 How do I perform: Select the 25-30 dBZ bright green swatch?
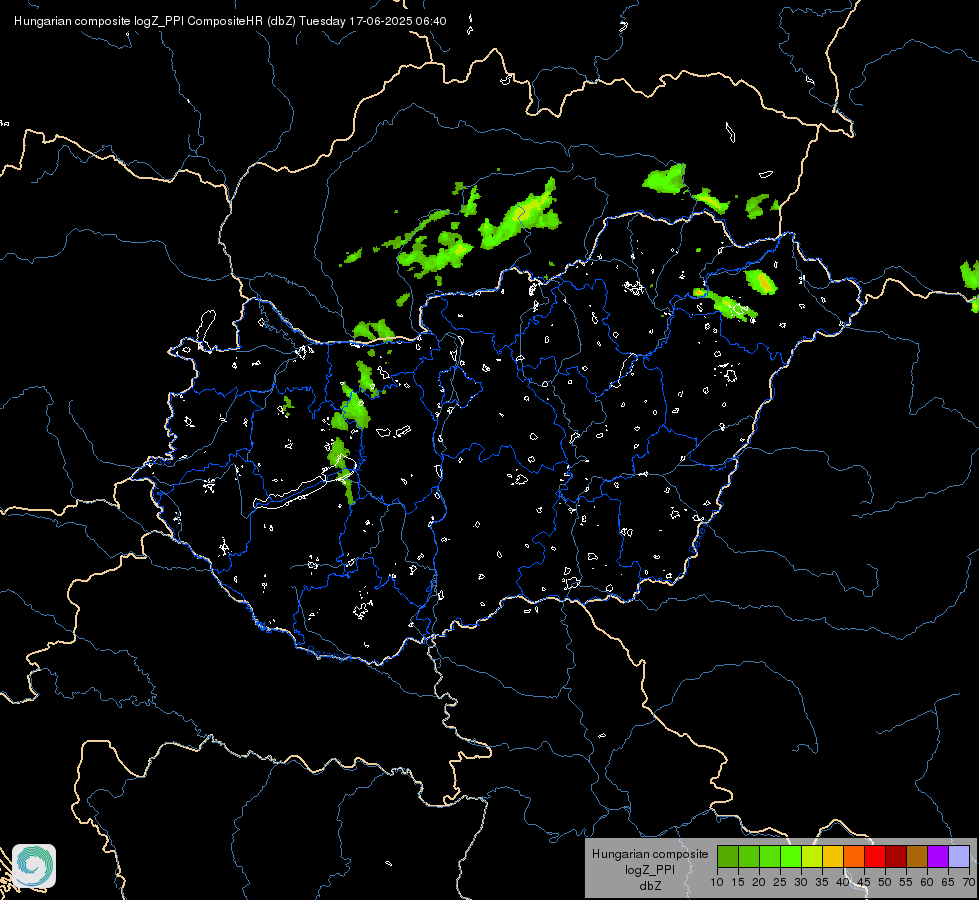pos(791,856)
